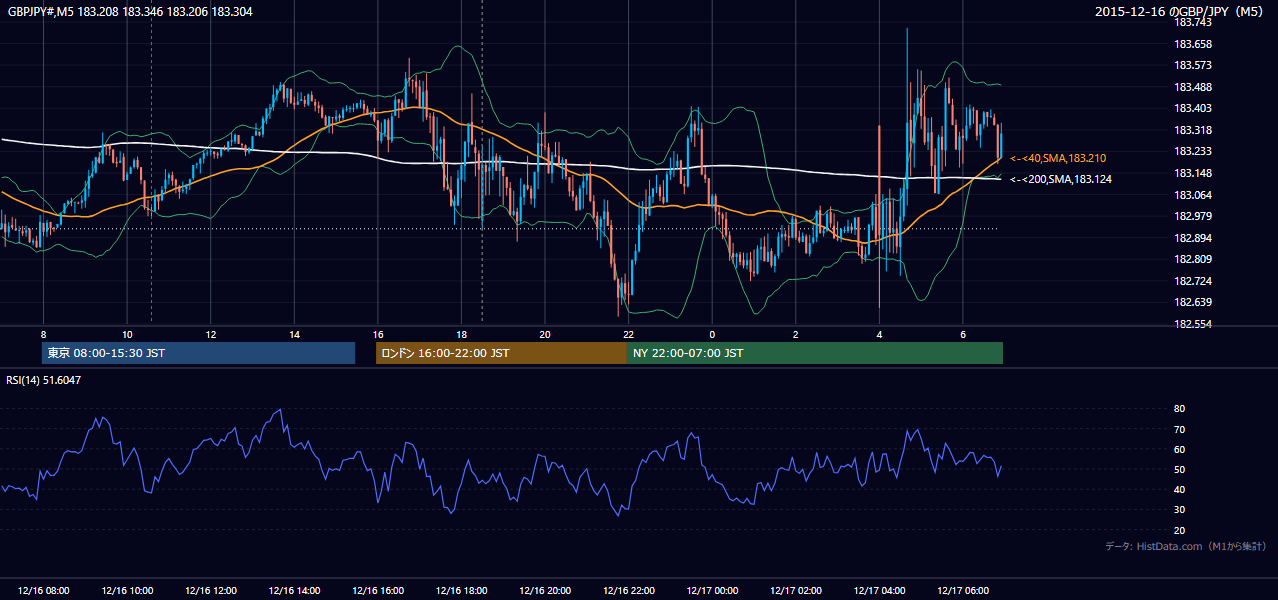Click the 182.554 price axis label
The height and width of the screenshot is (600, 1278).
1192,324
